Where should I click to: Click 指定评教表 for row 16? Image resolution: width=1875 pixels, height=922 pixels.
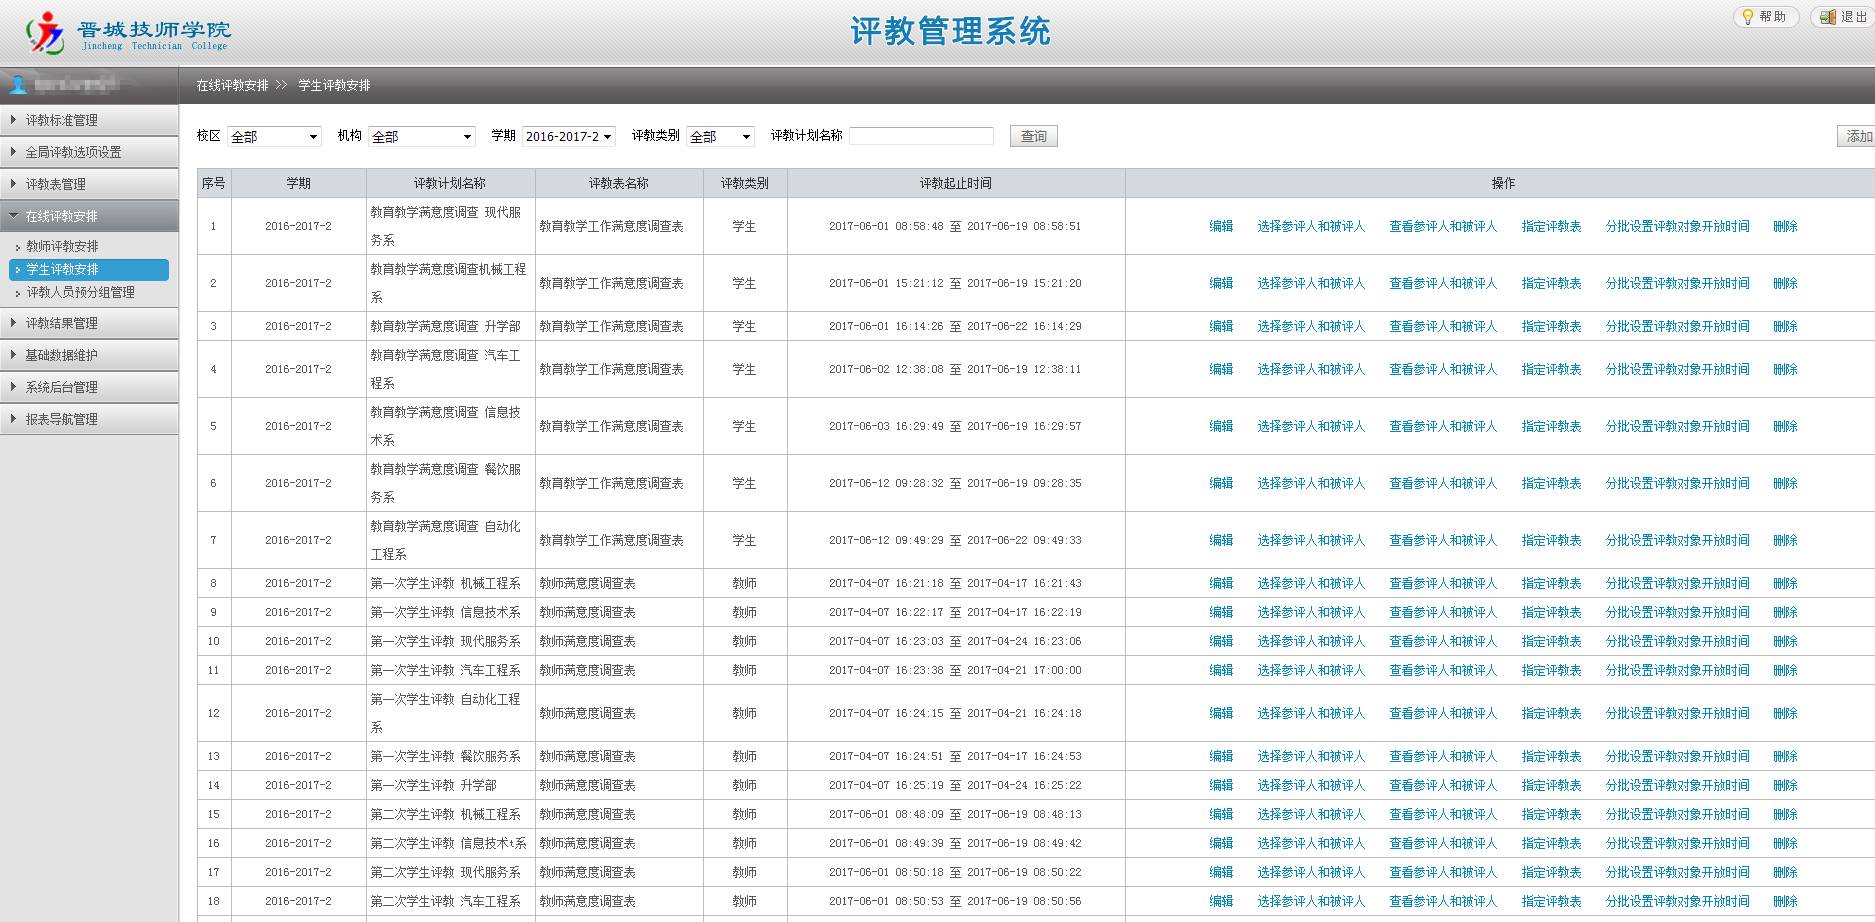tap(1551, 843)
